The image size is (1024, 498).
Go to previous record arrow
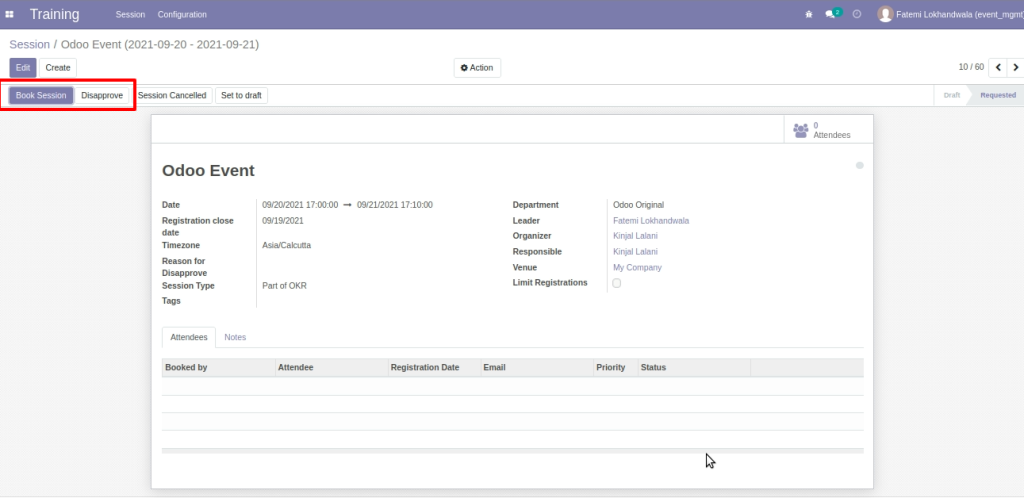click(x=998, y=68)
